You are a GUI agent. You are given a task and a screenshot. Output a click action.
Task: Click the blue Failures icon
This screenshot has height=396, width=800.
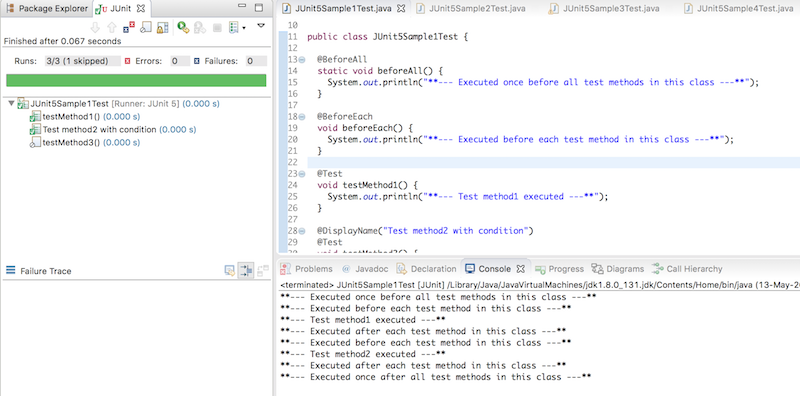click(197, 61)
